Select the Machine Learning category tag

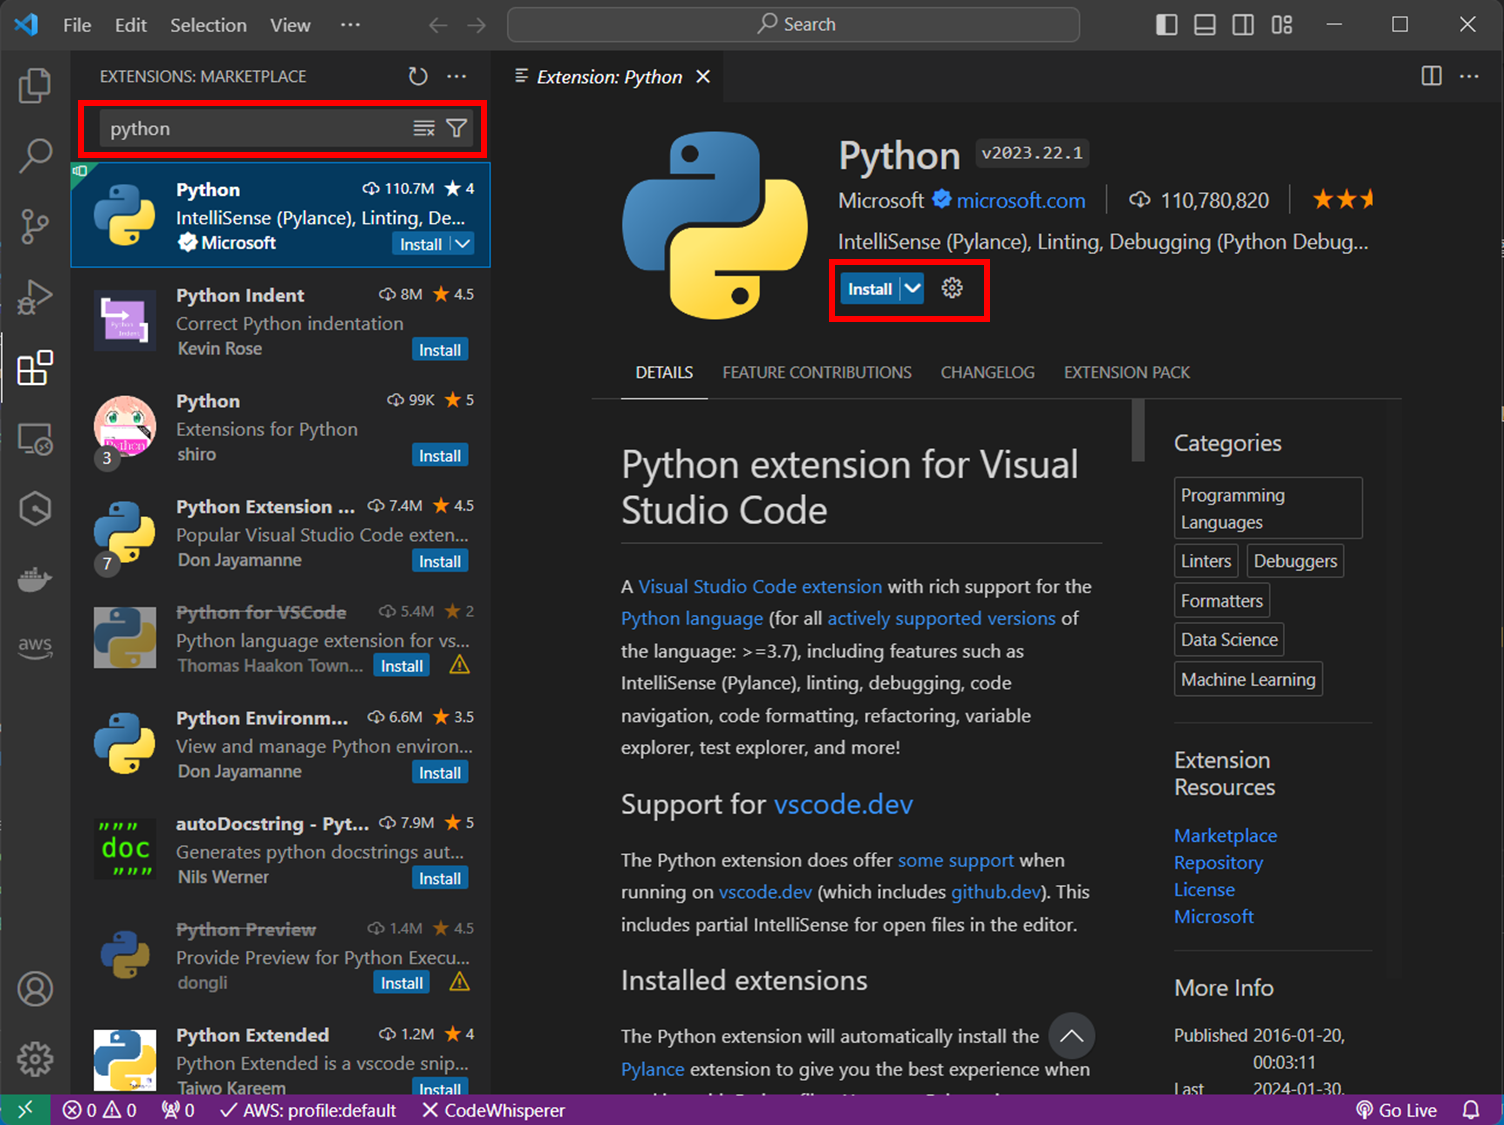pos(1248,680)
